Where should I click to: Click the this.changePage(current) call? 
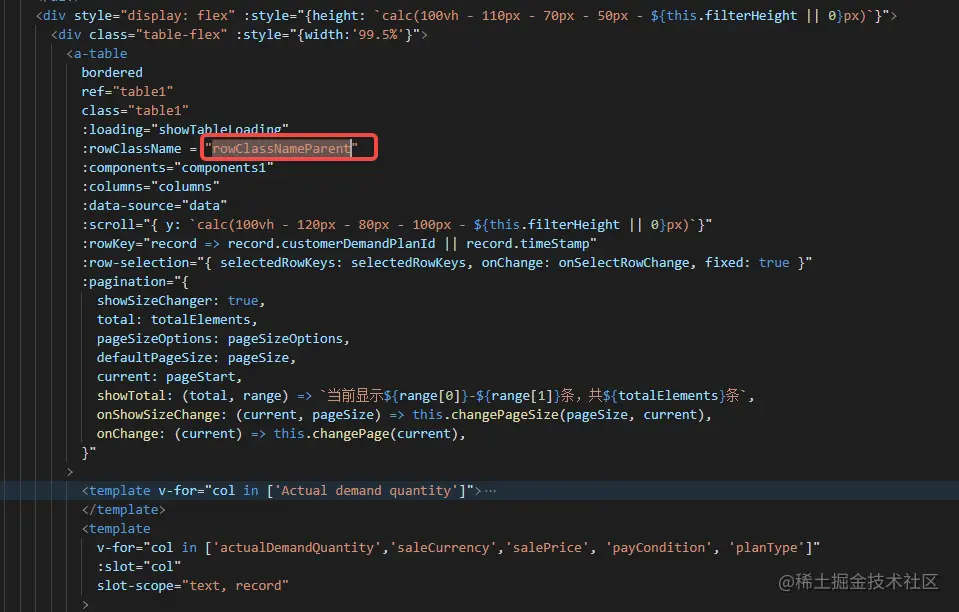pyautogui.click(x=366, y=433)
